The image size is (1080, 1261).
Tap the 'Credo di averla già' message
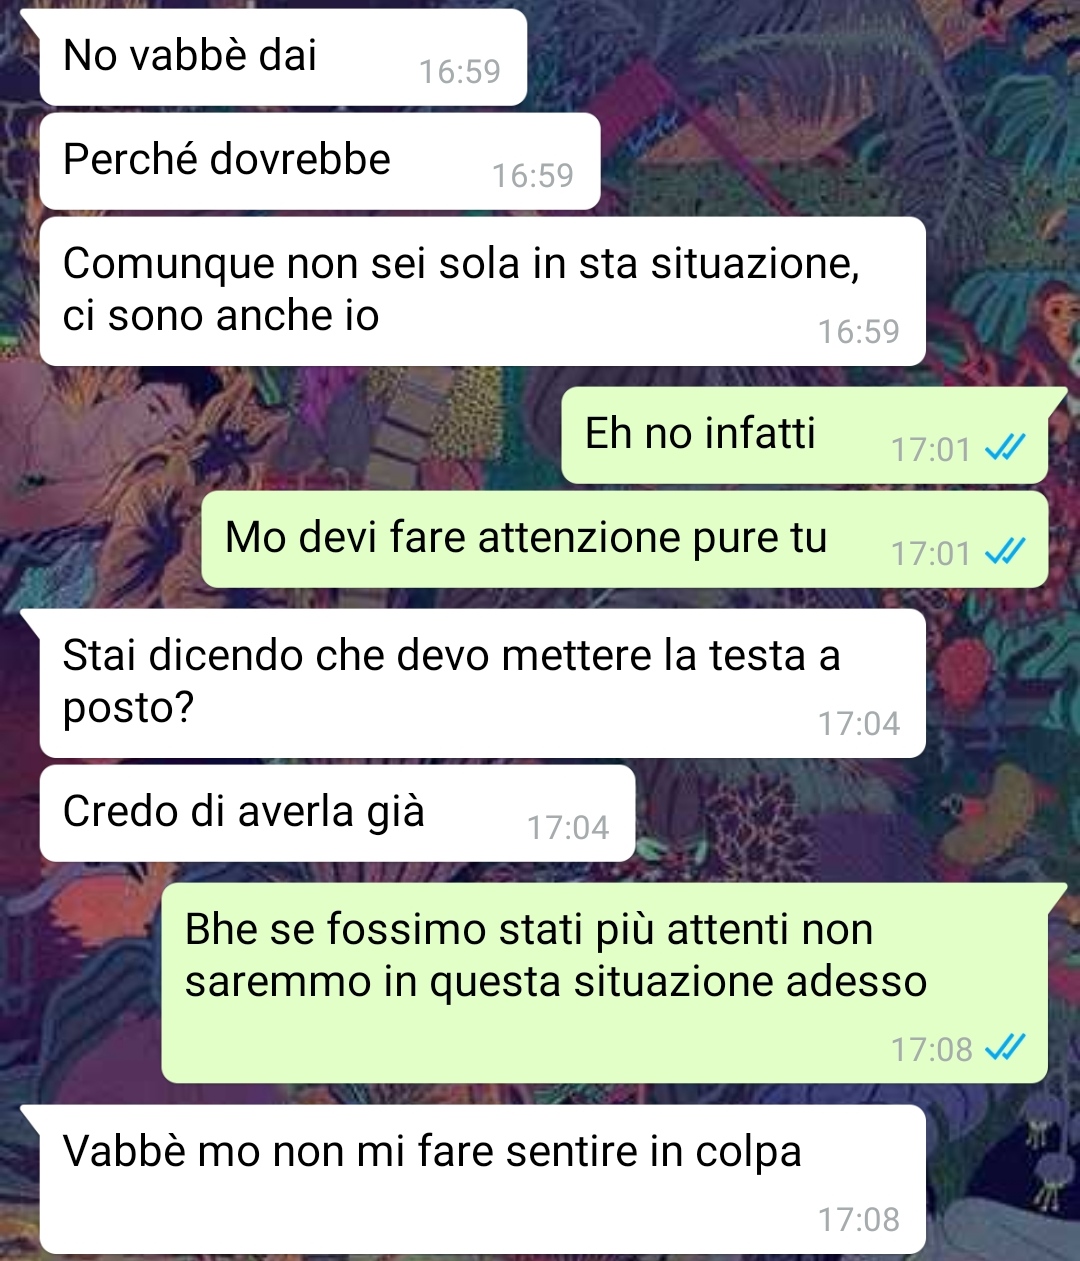[x=337, y=813]
